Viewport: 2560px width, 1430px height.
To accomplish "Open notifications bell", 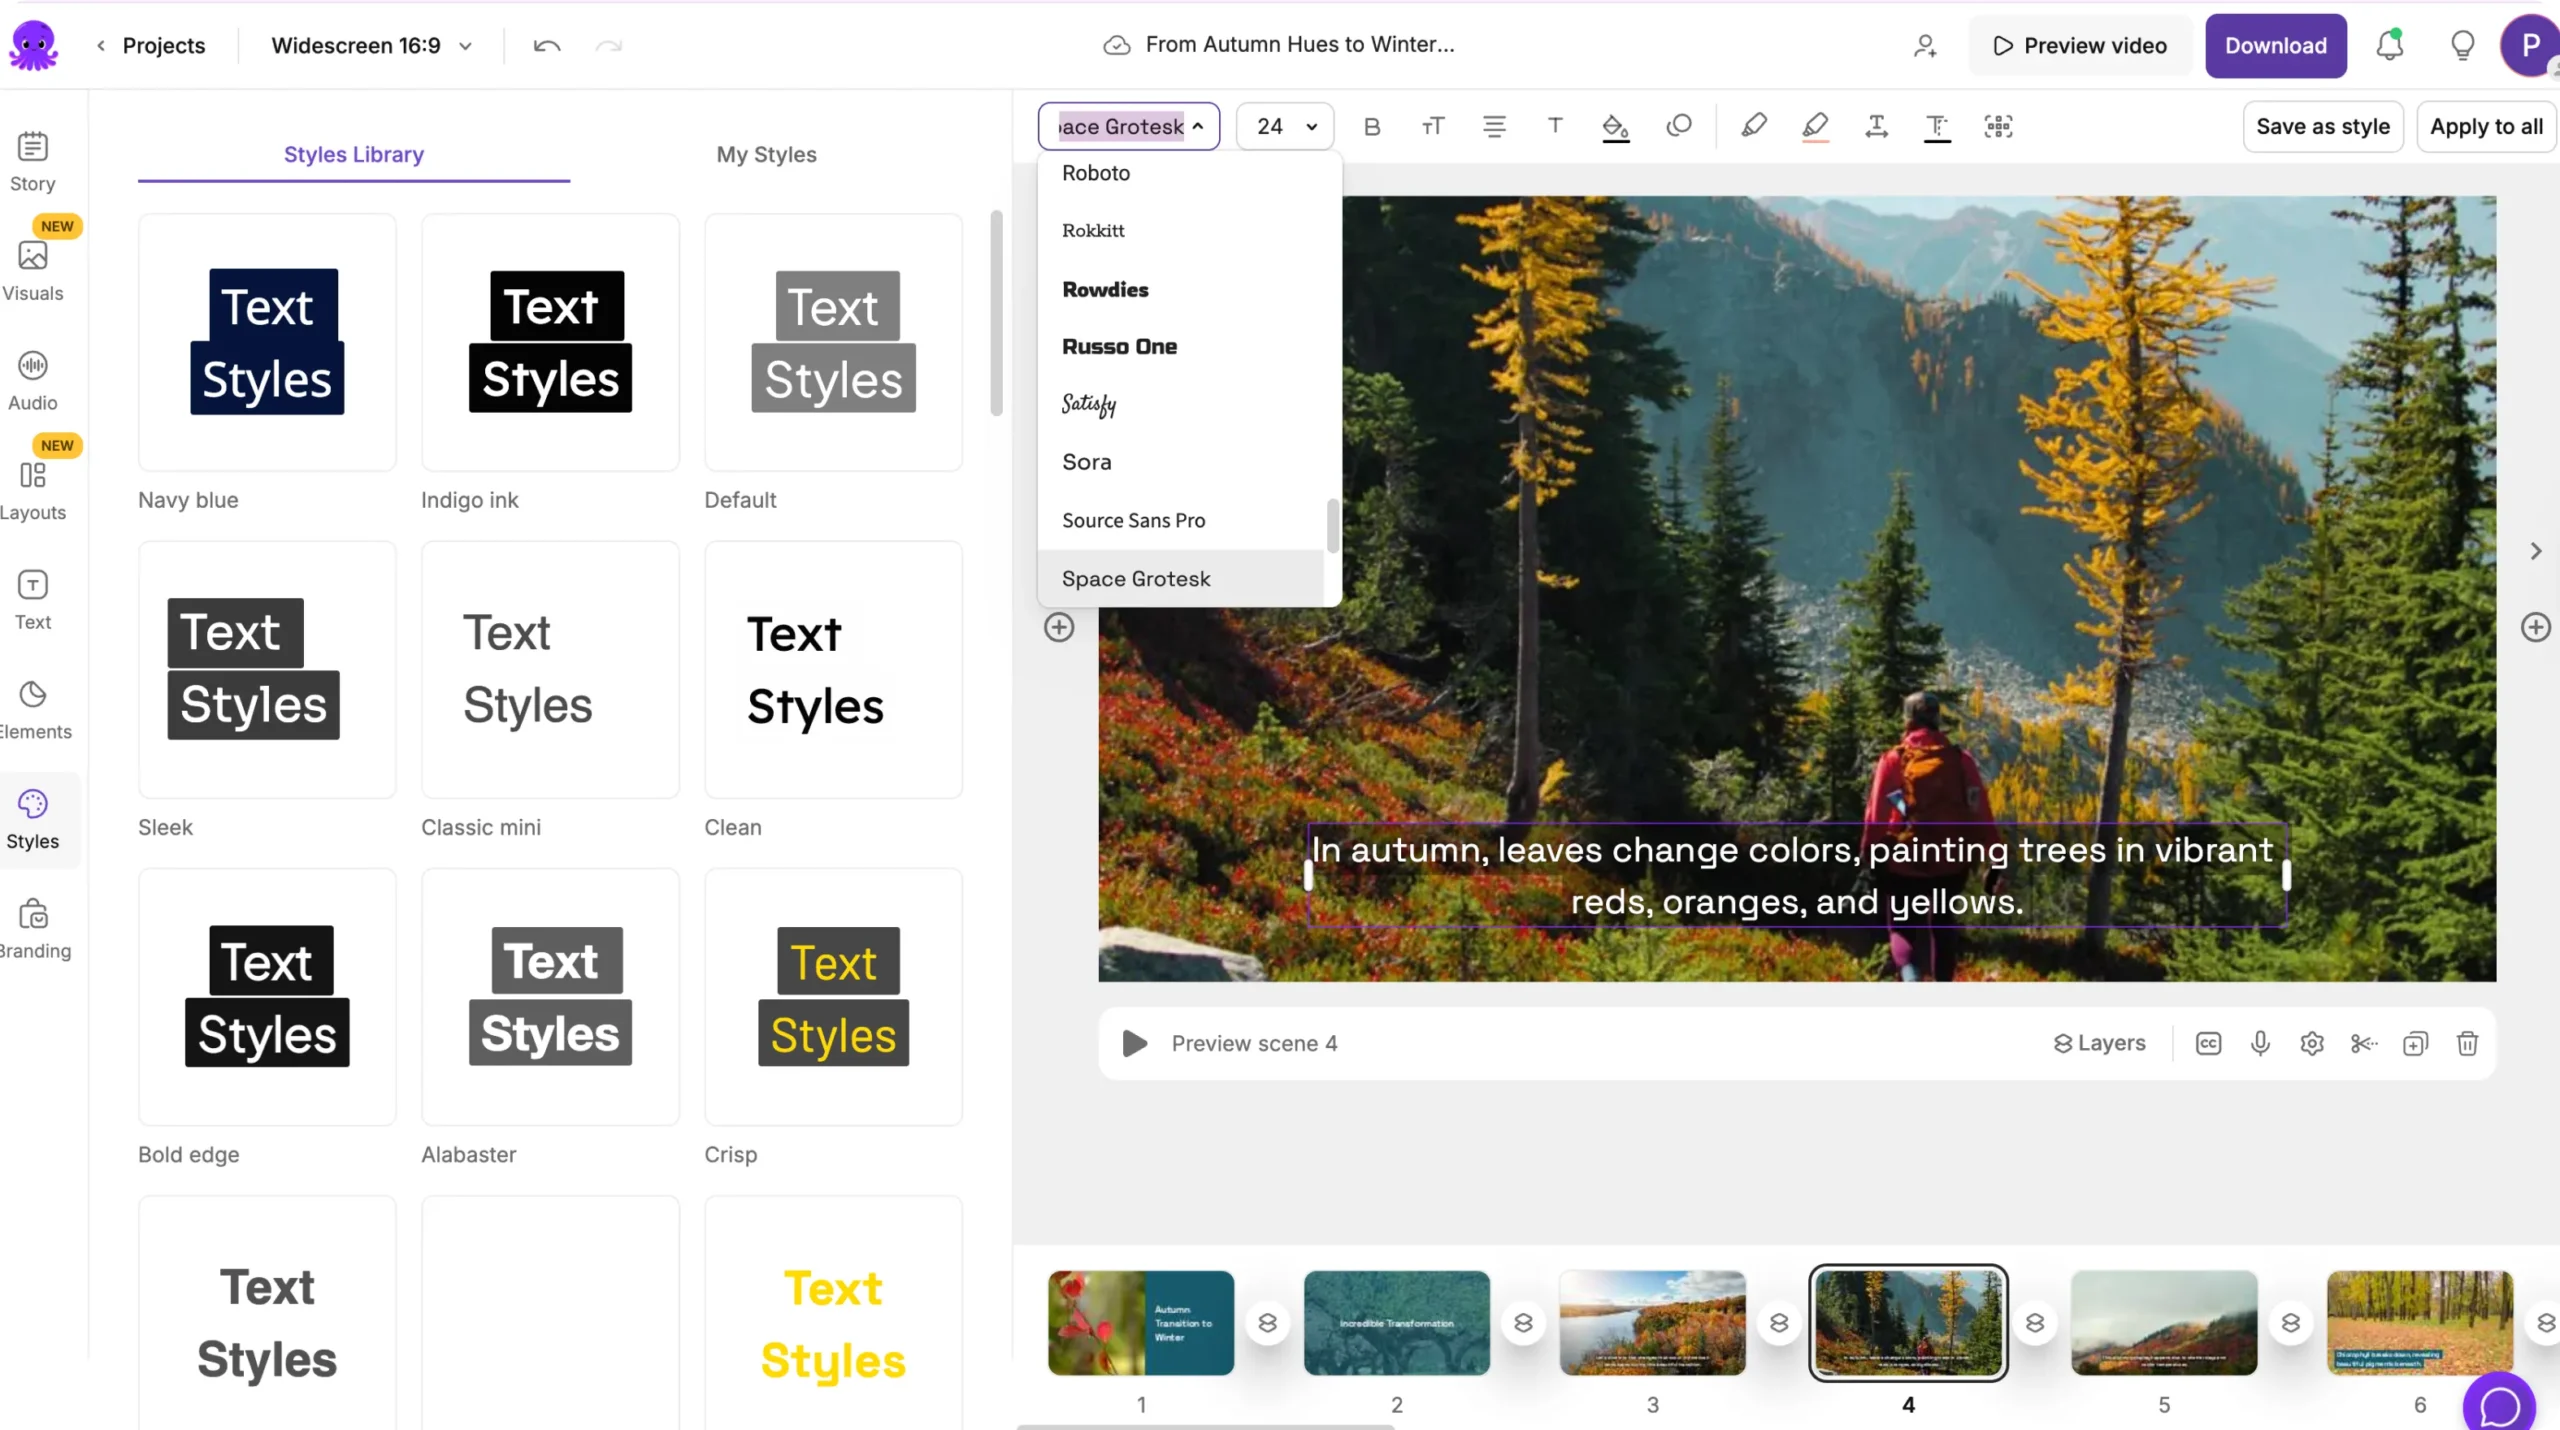I will click(2389, 46).
